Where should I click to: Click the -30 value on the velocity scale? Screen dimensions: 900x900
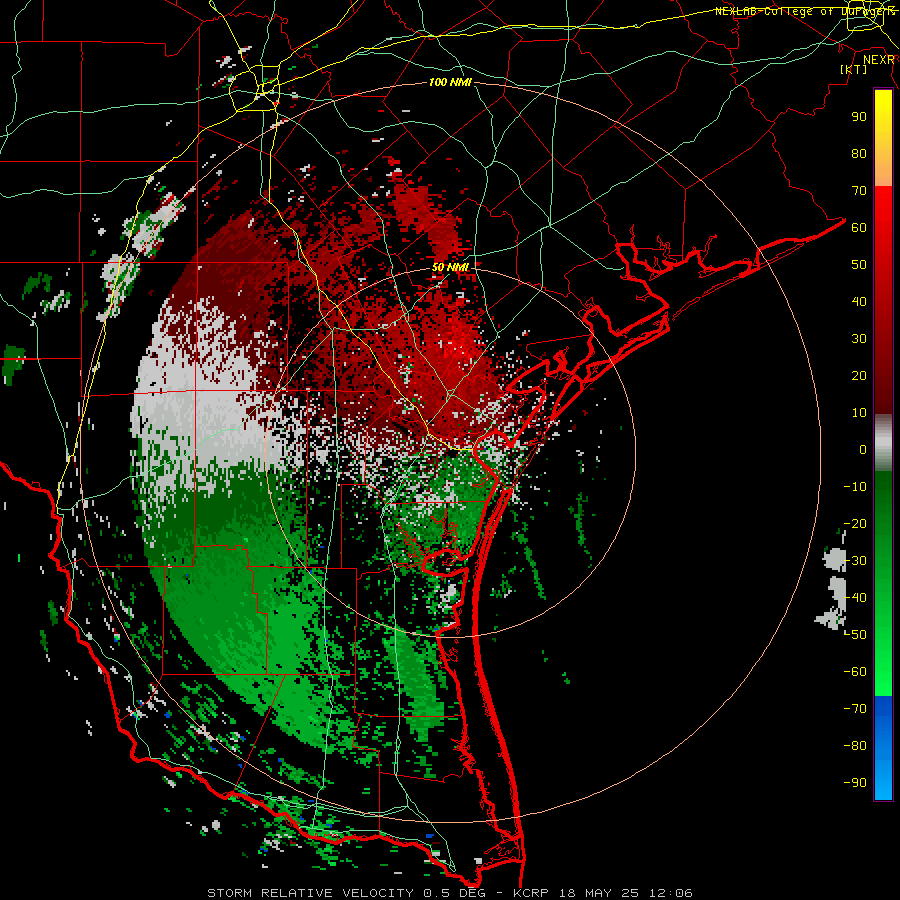pos(855,561)
